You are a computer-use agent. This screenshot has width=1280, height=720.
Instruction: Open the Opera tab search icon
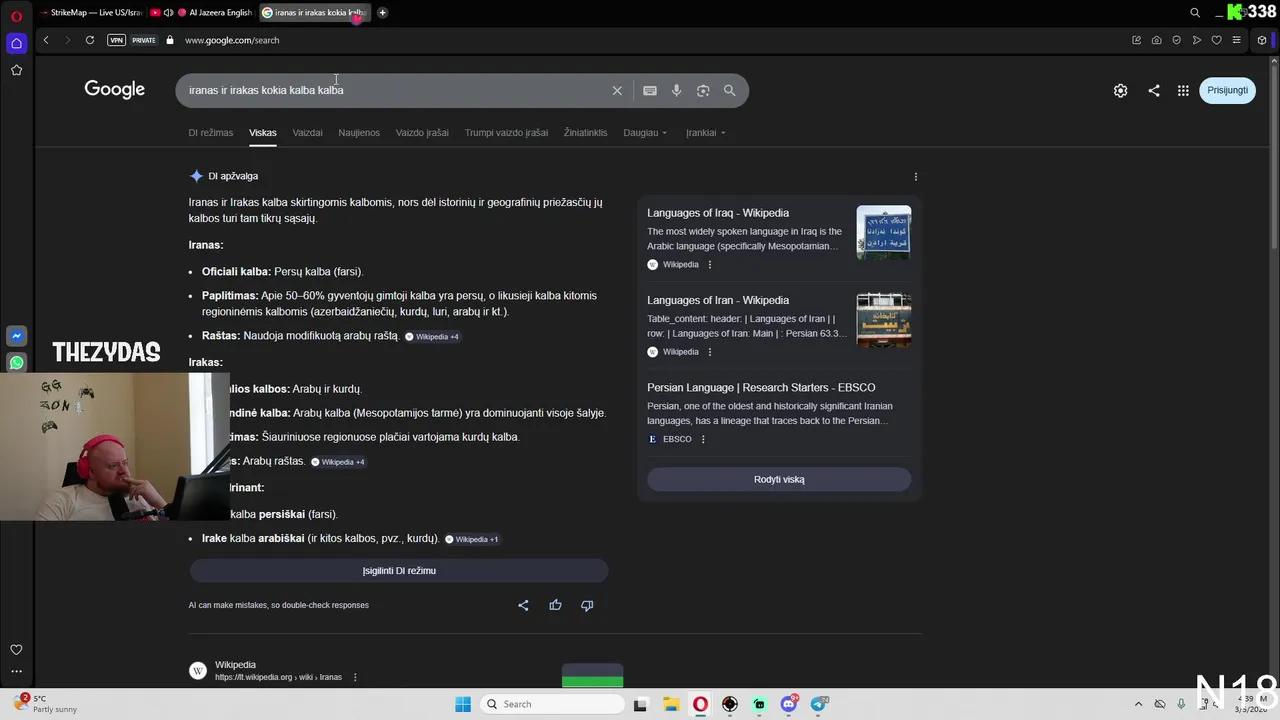point(1195,13)
